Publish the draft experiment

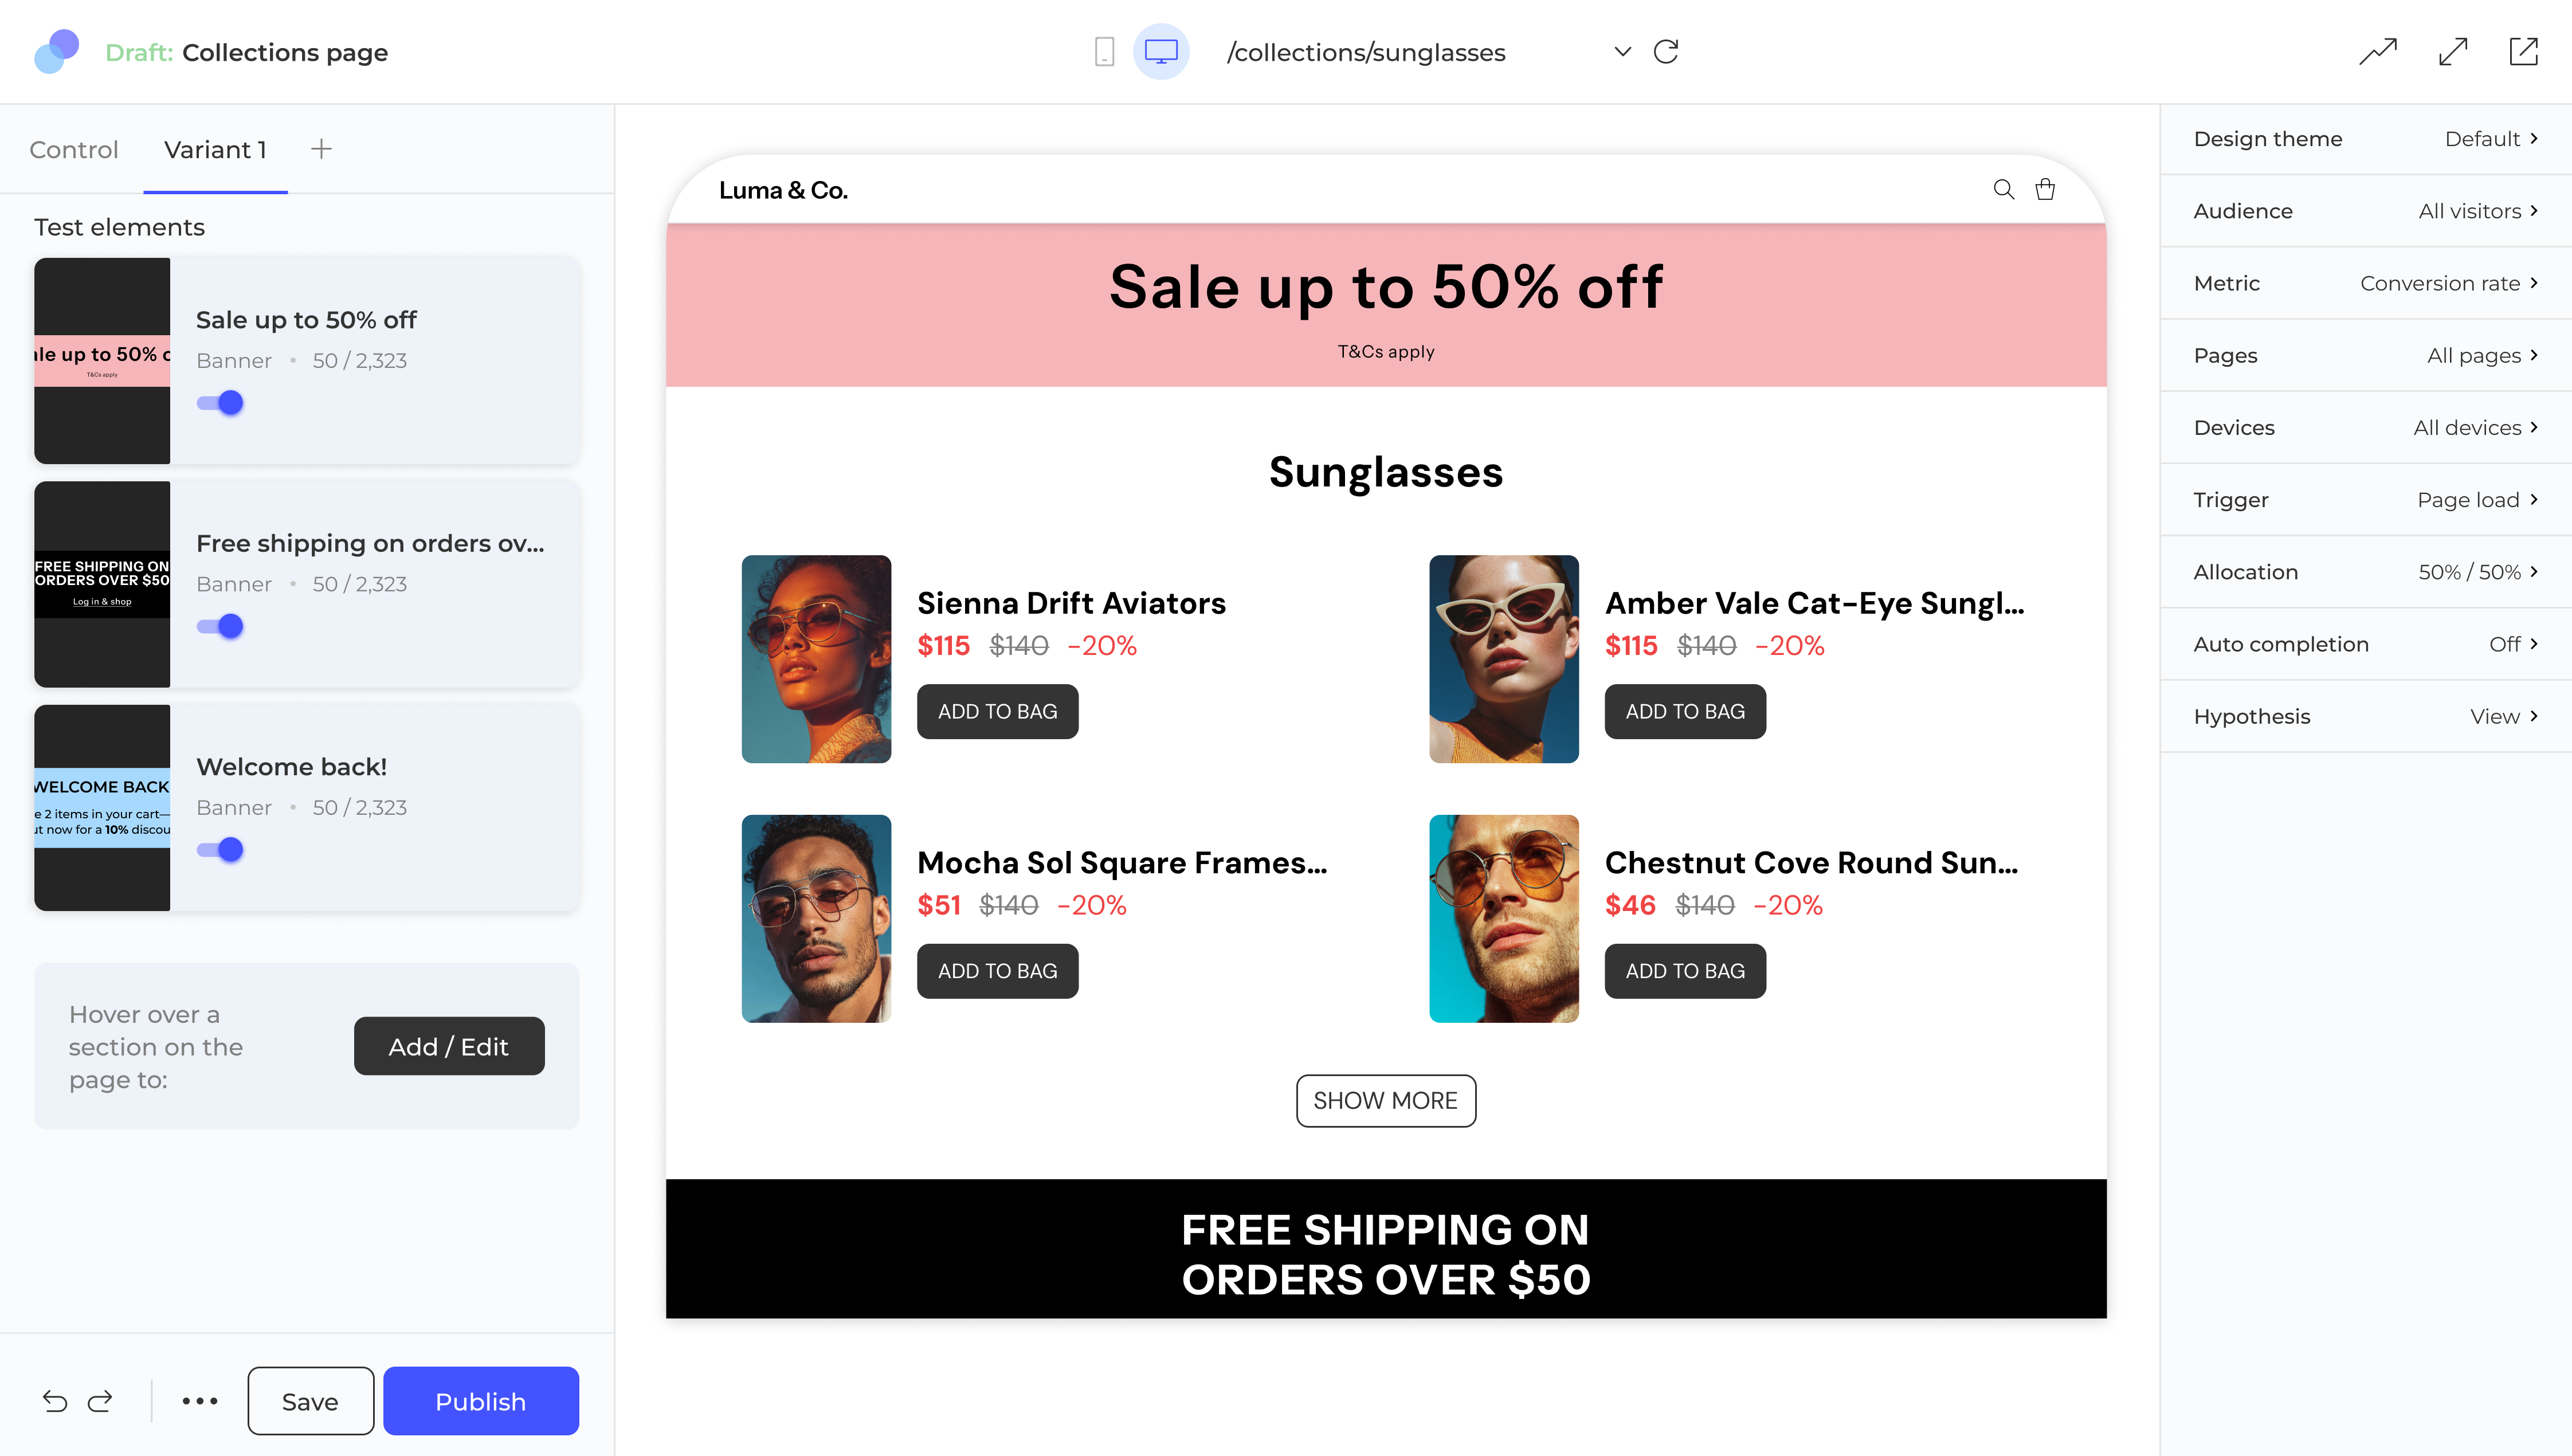(480, 1401)
